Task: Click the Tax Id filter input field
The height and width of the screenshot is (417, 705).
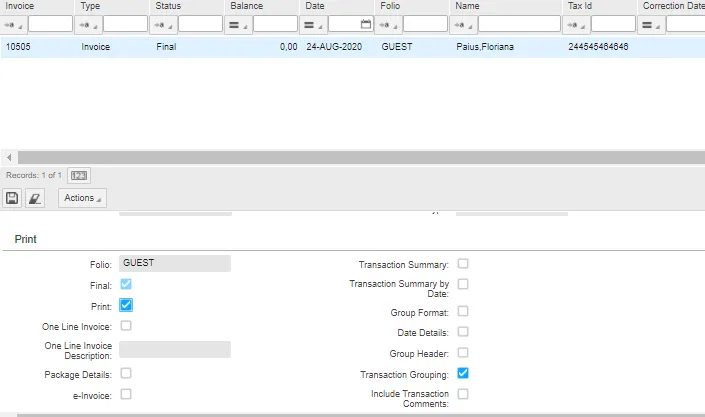Action: (x=613, y=24)
